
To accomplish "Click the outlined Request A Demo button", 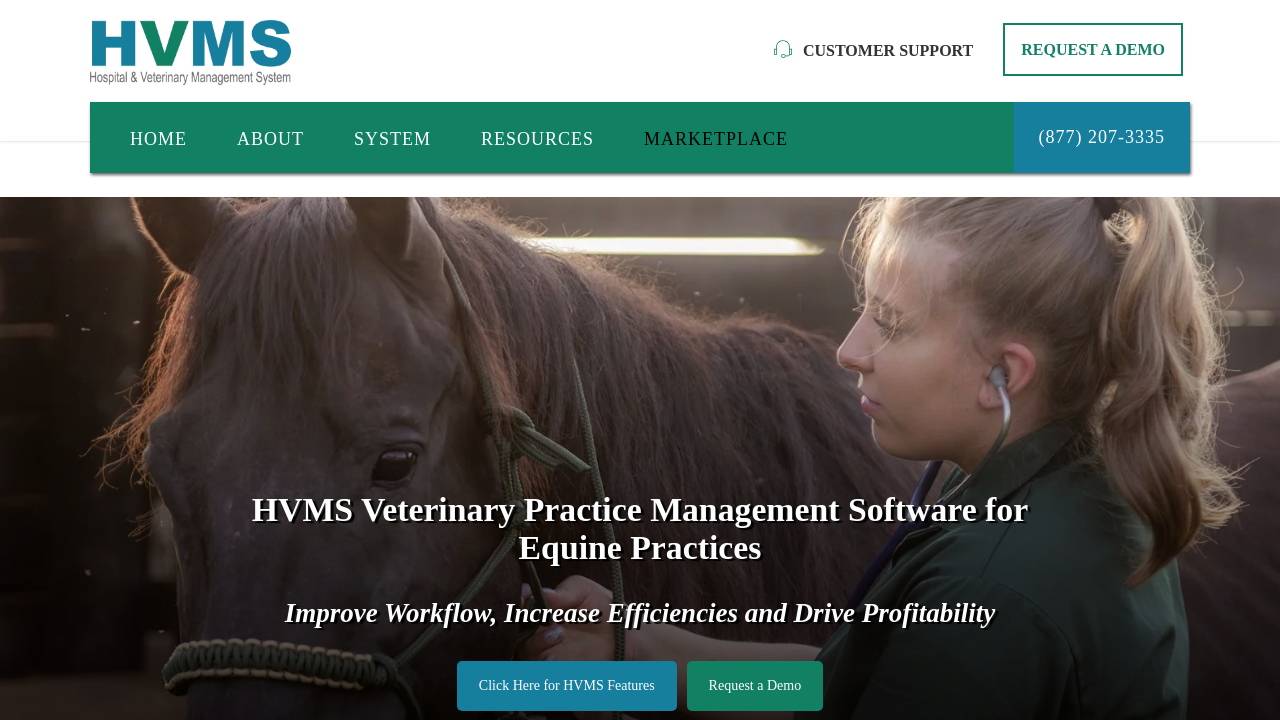I will click(x=1093, y=50).
